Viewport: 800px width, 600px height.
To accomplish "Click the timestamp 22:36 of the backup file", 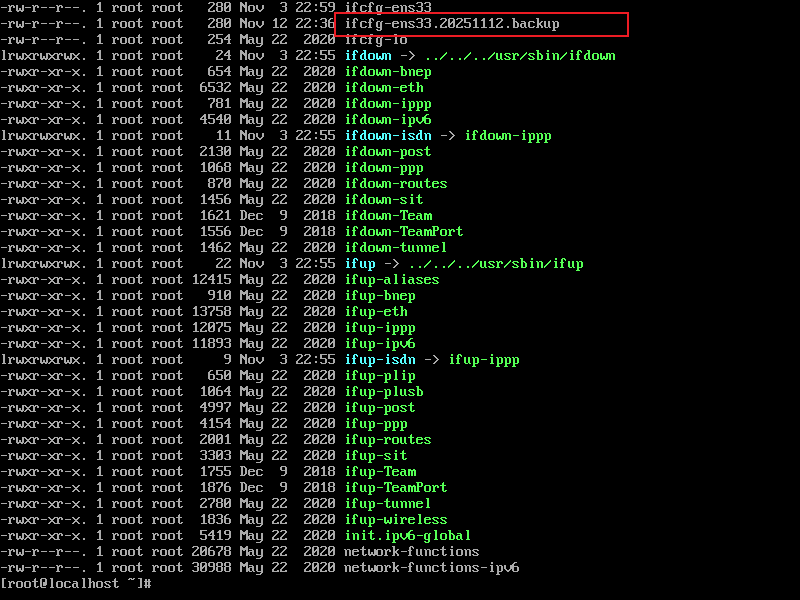I will click(x=315, y=24).
